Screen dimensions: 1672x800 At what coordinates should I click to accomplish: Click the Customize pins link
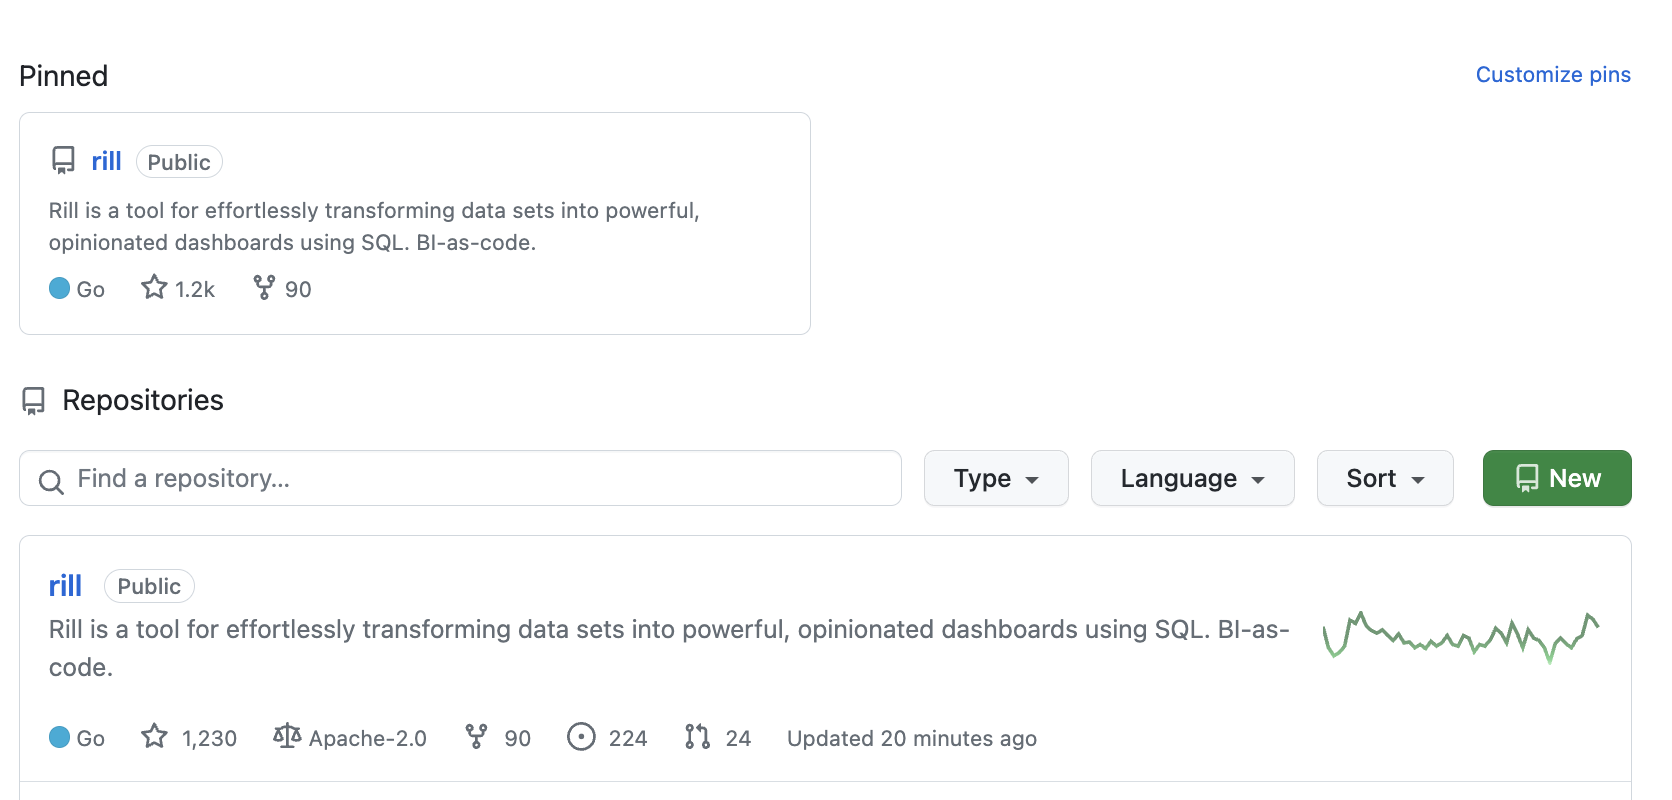(1552, 75)
